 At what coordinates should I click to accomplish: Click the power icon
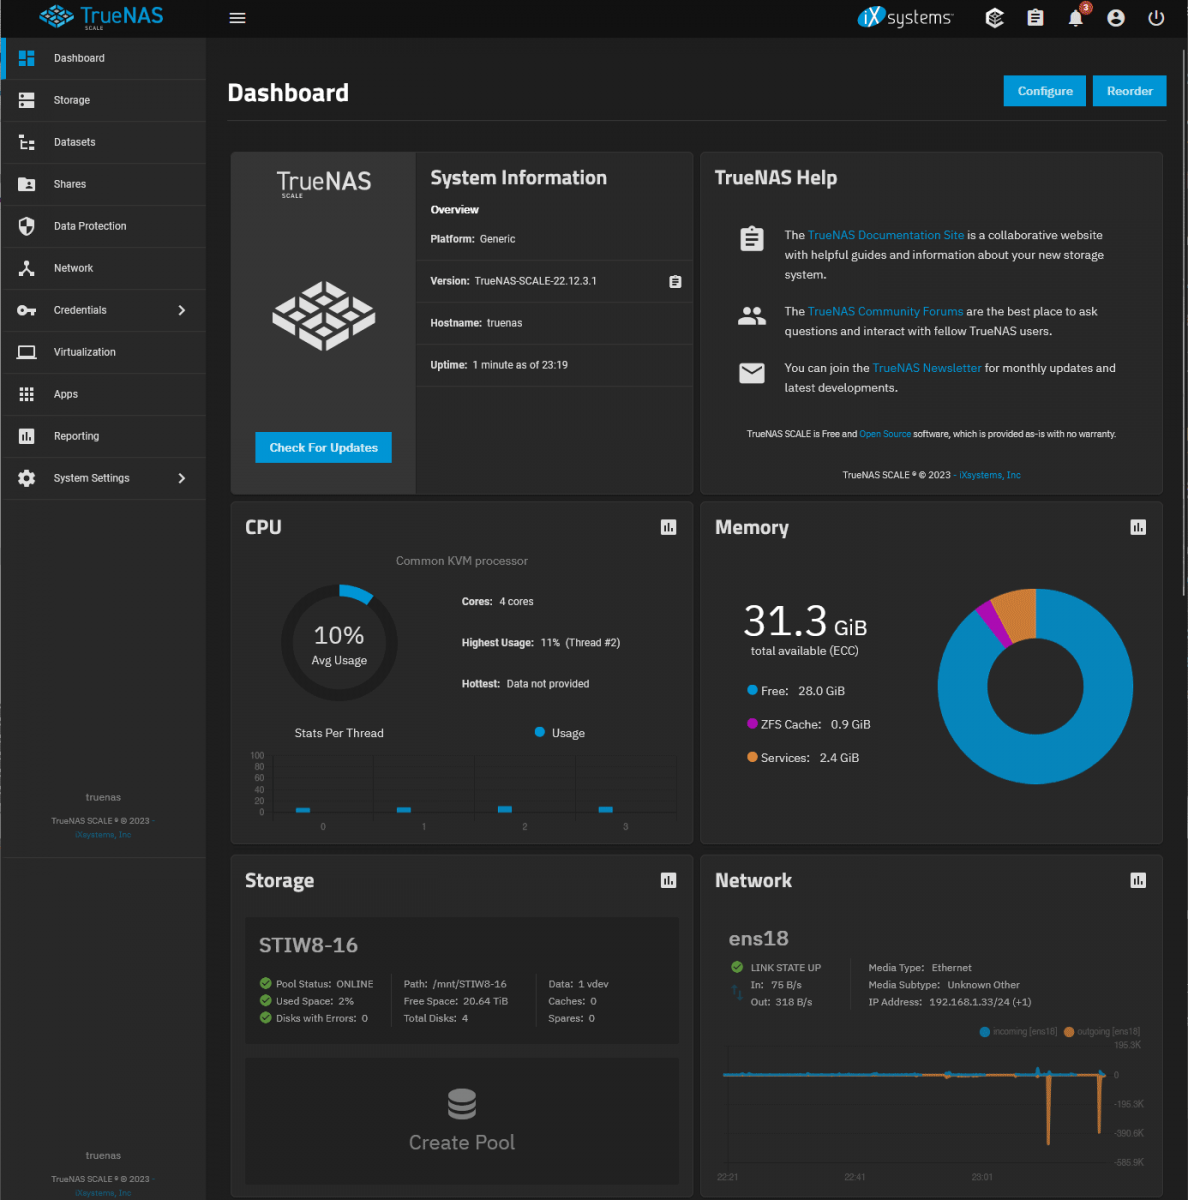tap(1156, 18)
